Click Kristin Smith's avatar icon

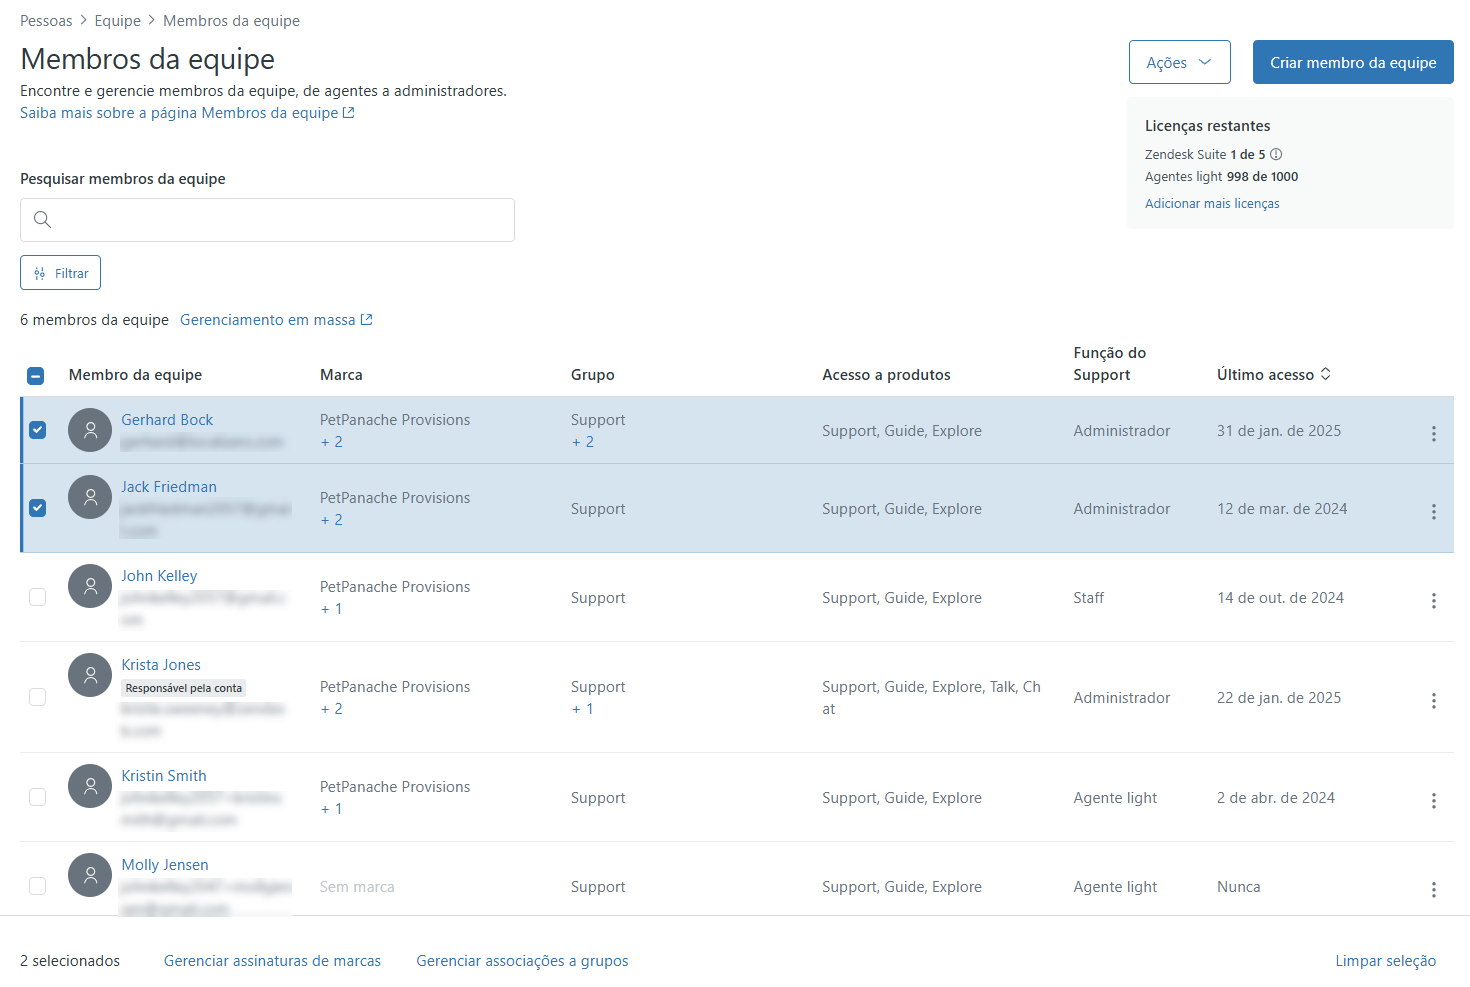coord(90,786)
